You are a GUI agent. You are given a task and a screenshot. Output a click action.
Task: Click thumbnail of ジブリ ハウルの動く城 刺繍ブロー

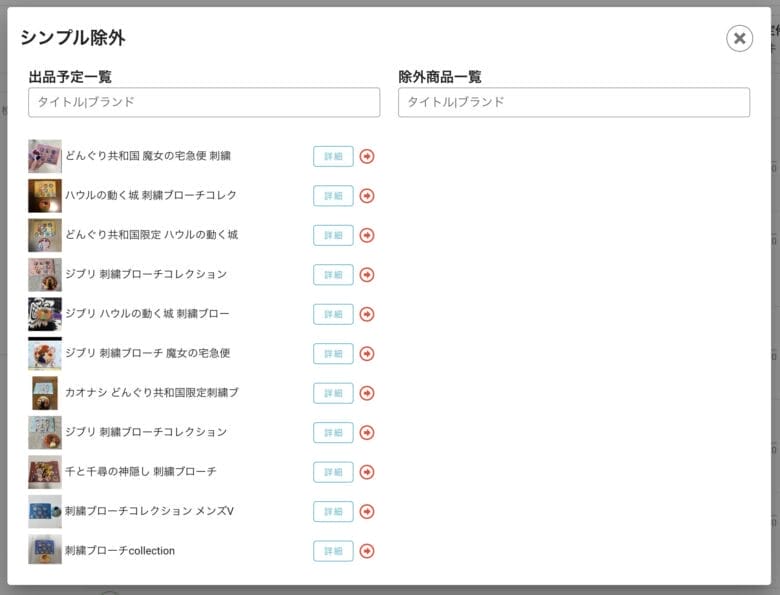point(45,314)
